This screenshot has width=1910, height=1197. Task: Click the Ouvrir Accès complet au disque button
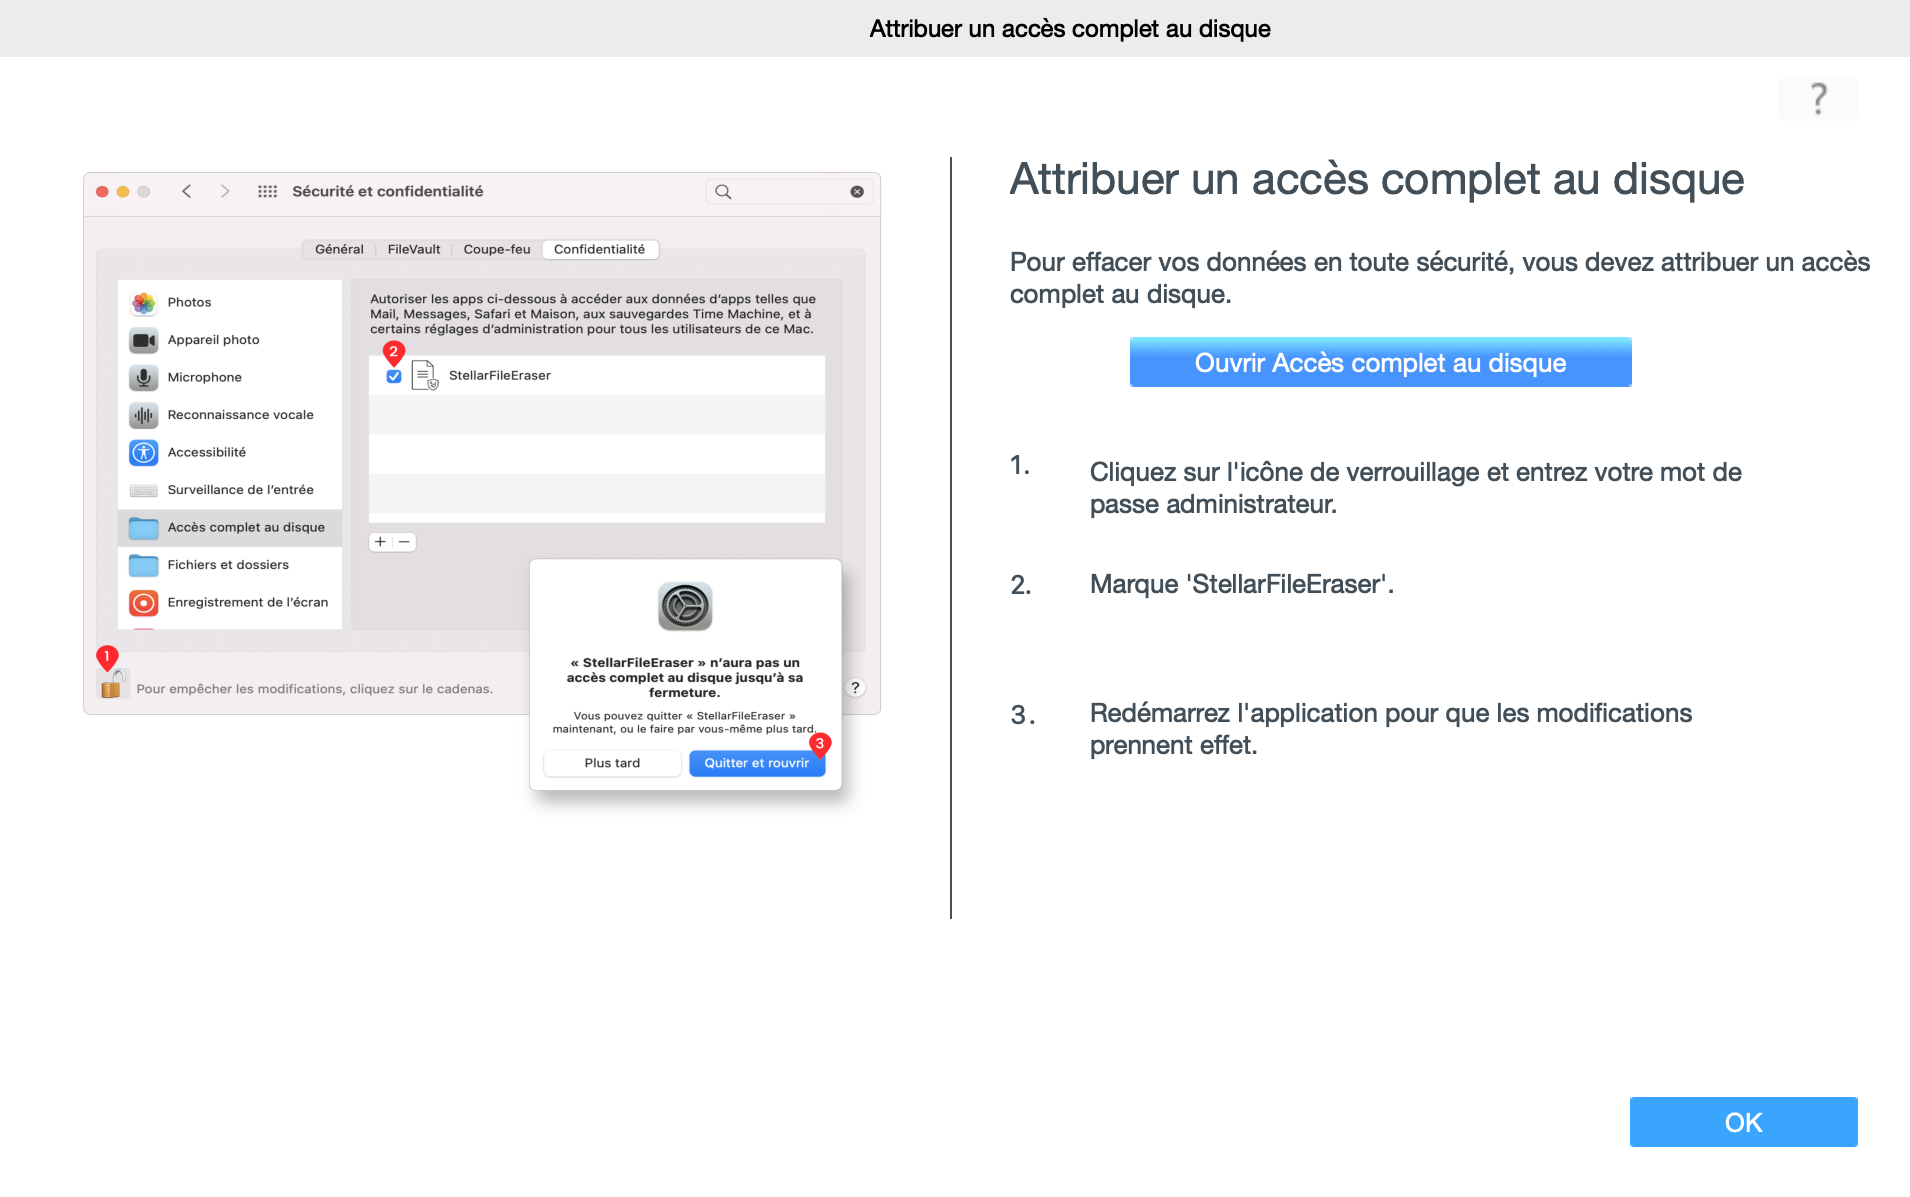1380,362
